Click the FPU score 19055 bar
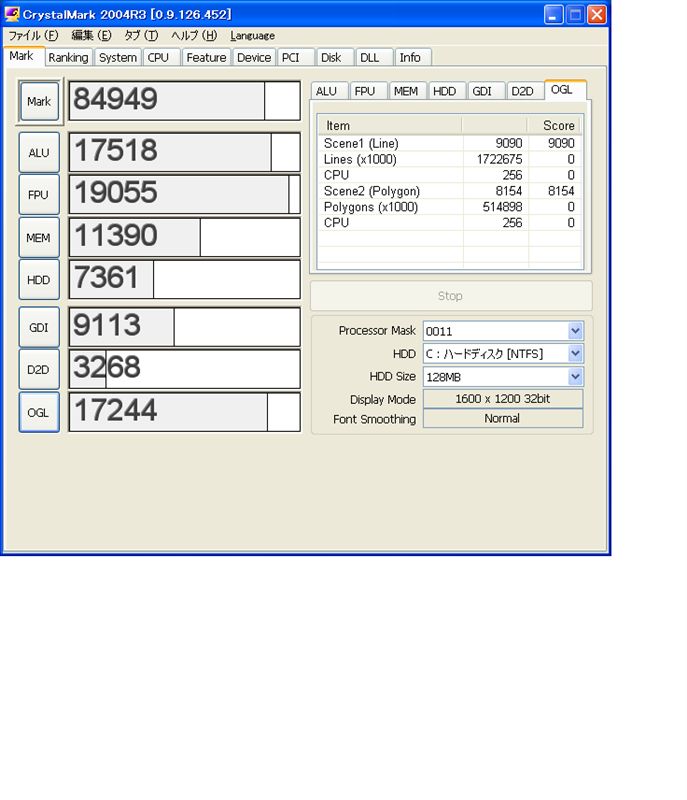This screenshot has height=800, width=687. [x=185, y=194]
